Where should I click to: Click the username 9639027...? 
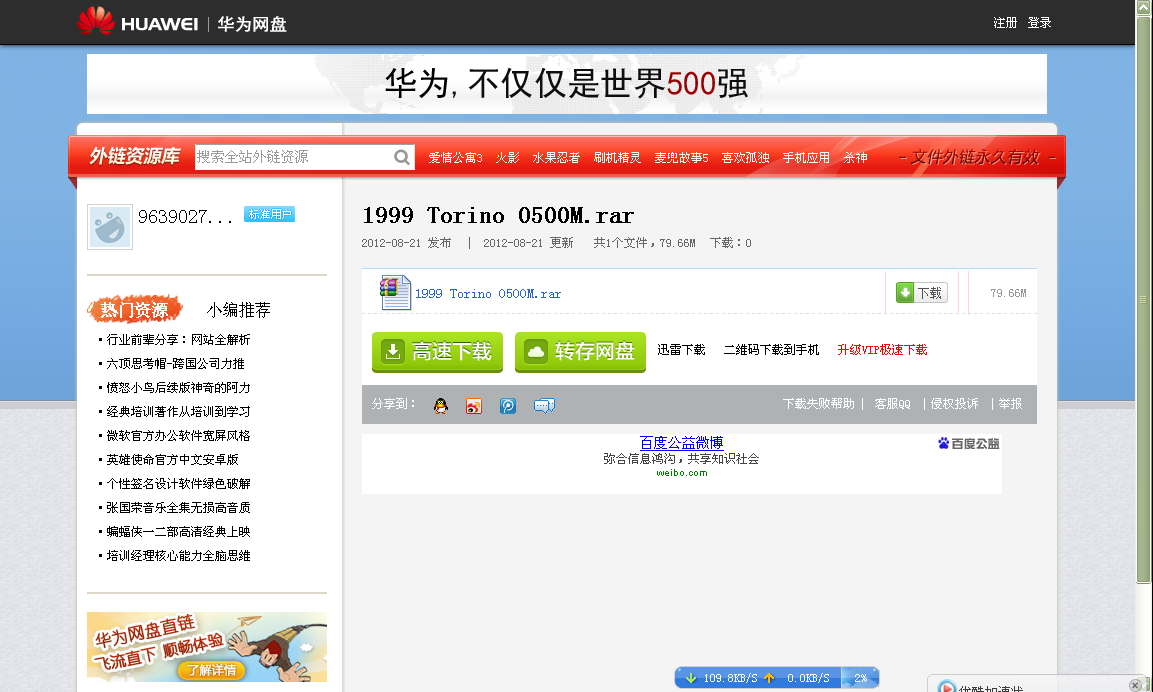click(185, 217)
